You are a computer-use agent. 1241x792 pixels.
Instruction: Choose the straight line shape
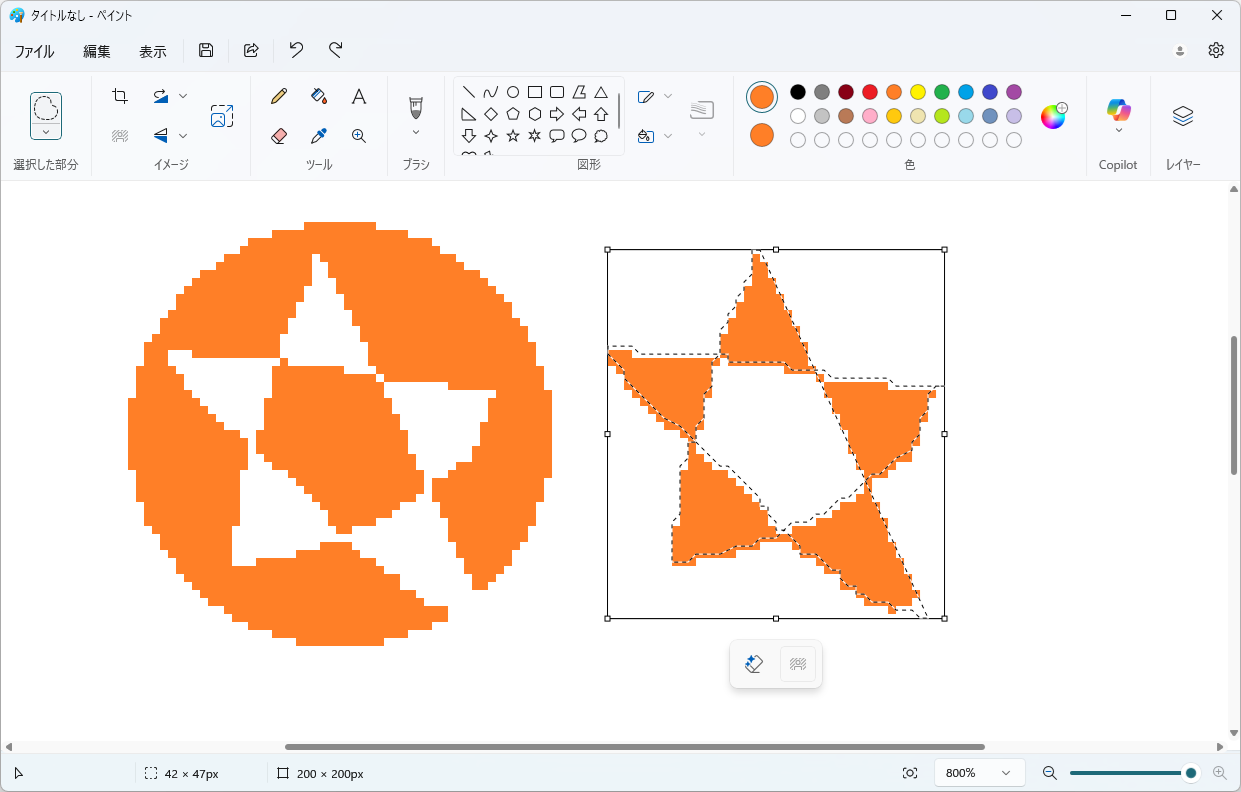469,92
